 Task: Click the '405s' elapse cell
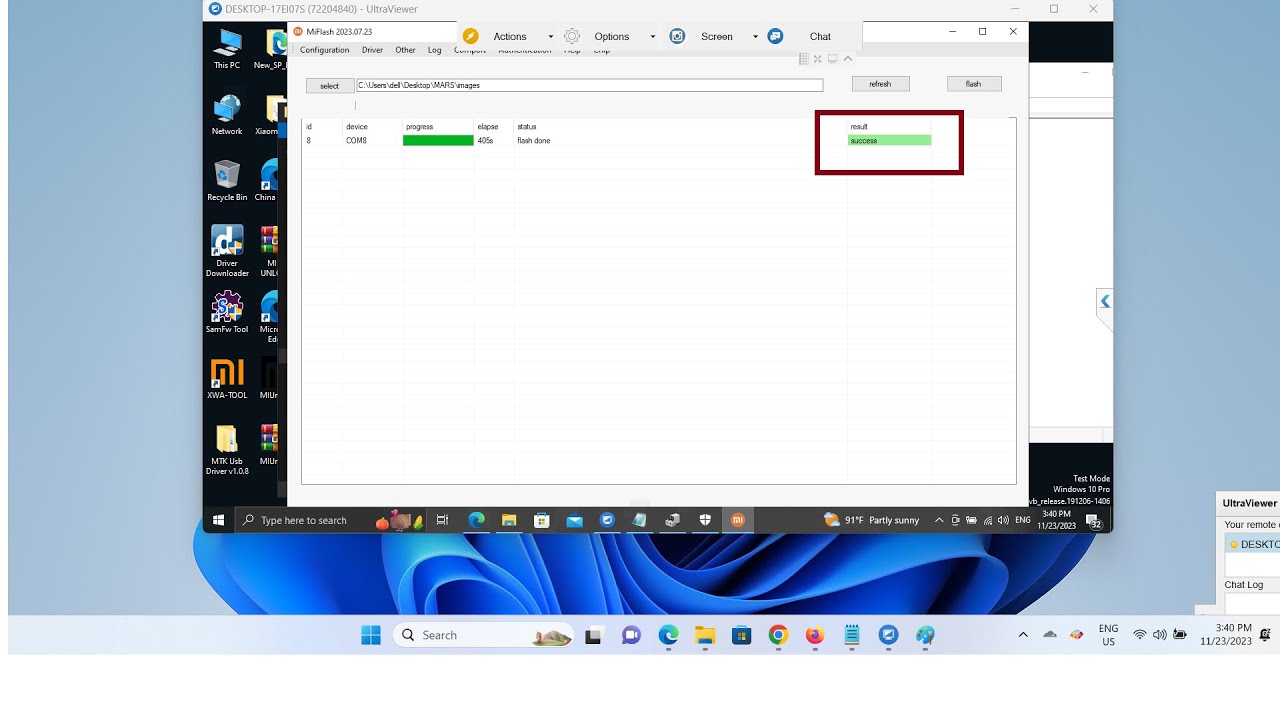[x=485, y=141]
